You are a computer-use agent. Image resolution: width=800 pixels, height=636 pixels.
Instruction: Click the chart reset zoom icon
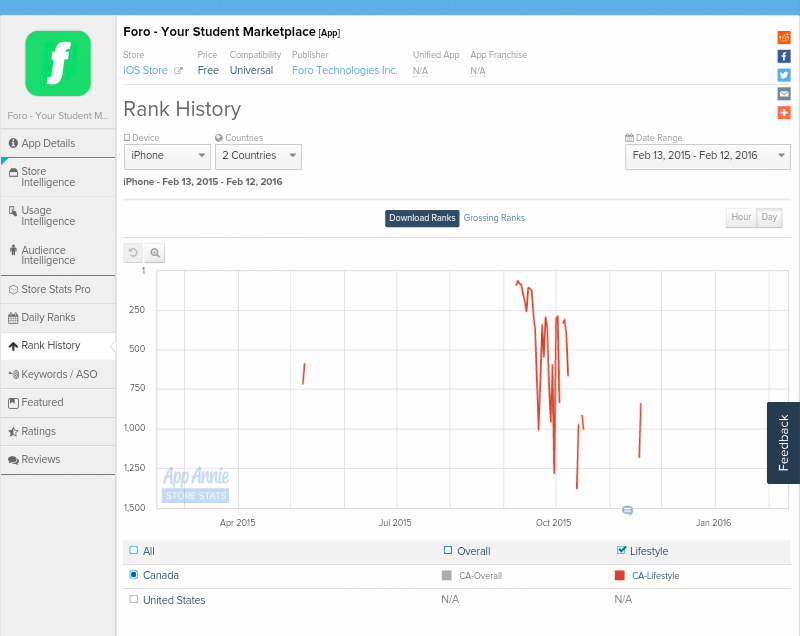[x=133, y=252]
